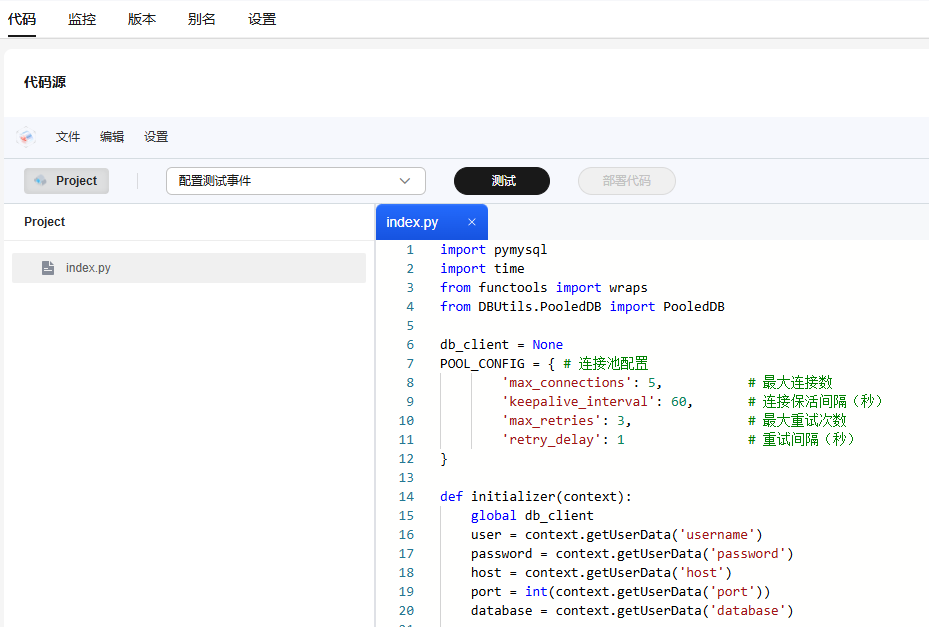929x627 pixels.
Task: Click the index.py tab label
Action: (412, 222)
